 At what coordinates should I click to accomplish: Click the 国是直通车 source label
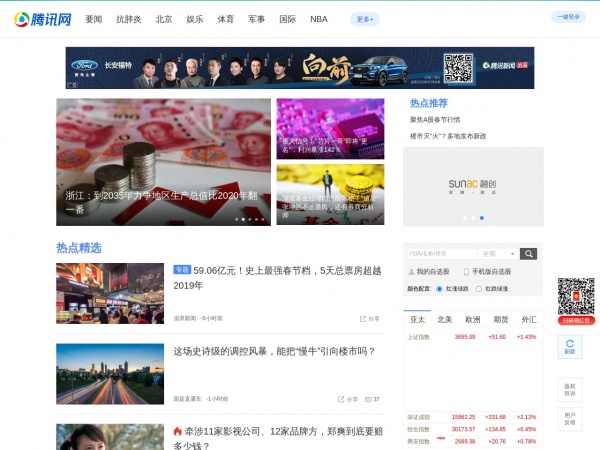pyautogui.click(x=187, y=399)
